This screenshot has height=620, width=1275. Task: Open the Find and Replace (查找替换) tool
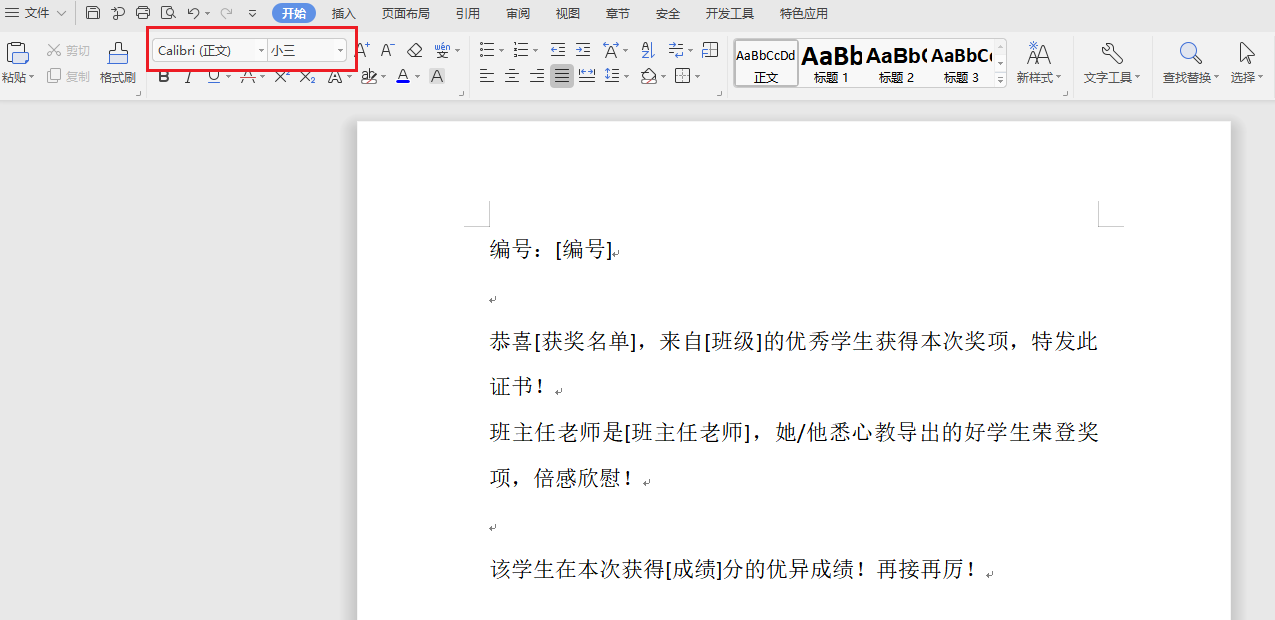(1189, 63)
